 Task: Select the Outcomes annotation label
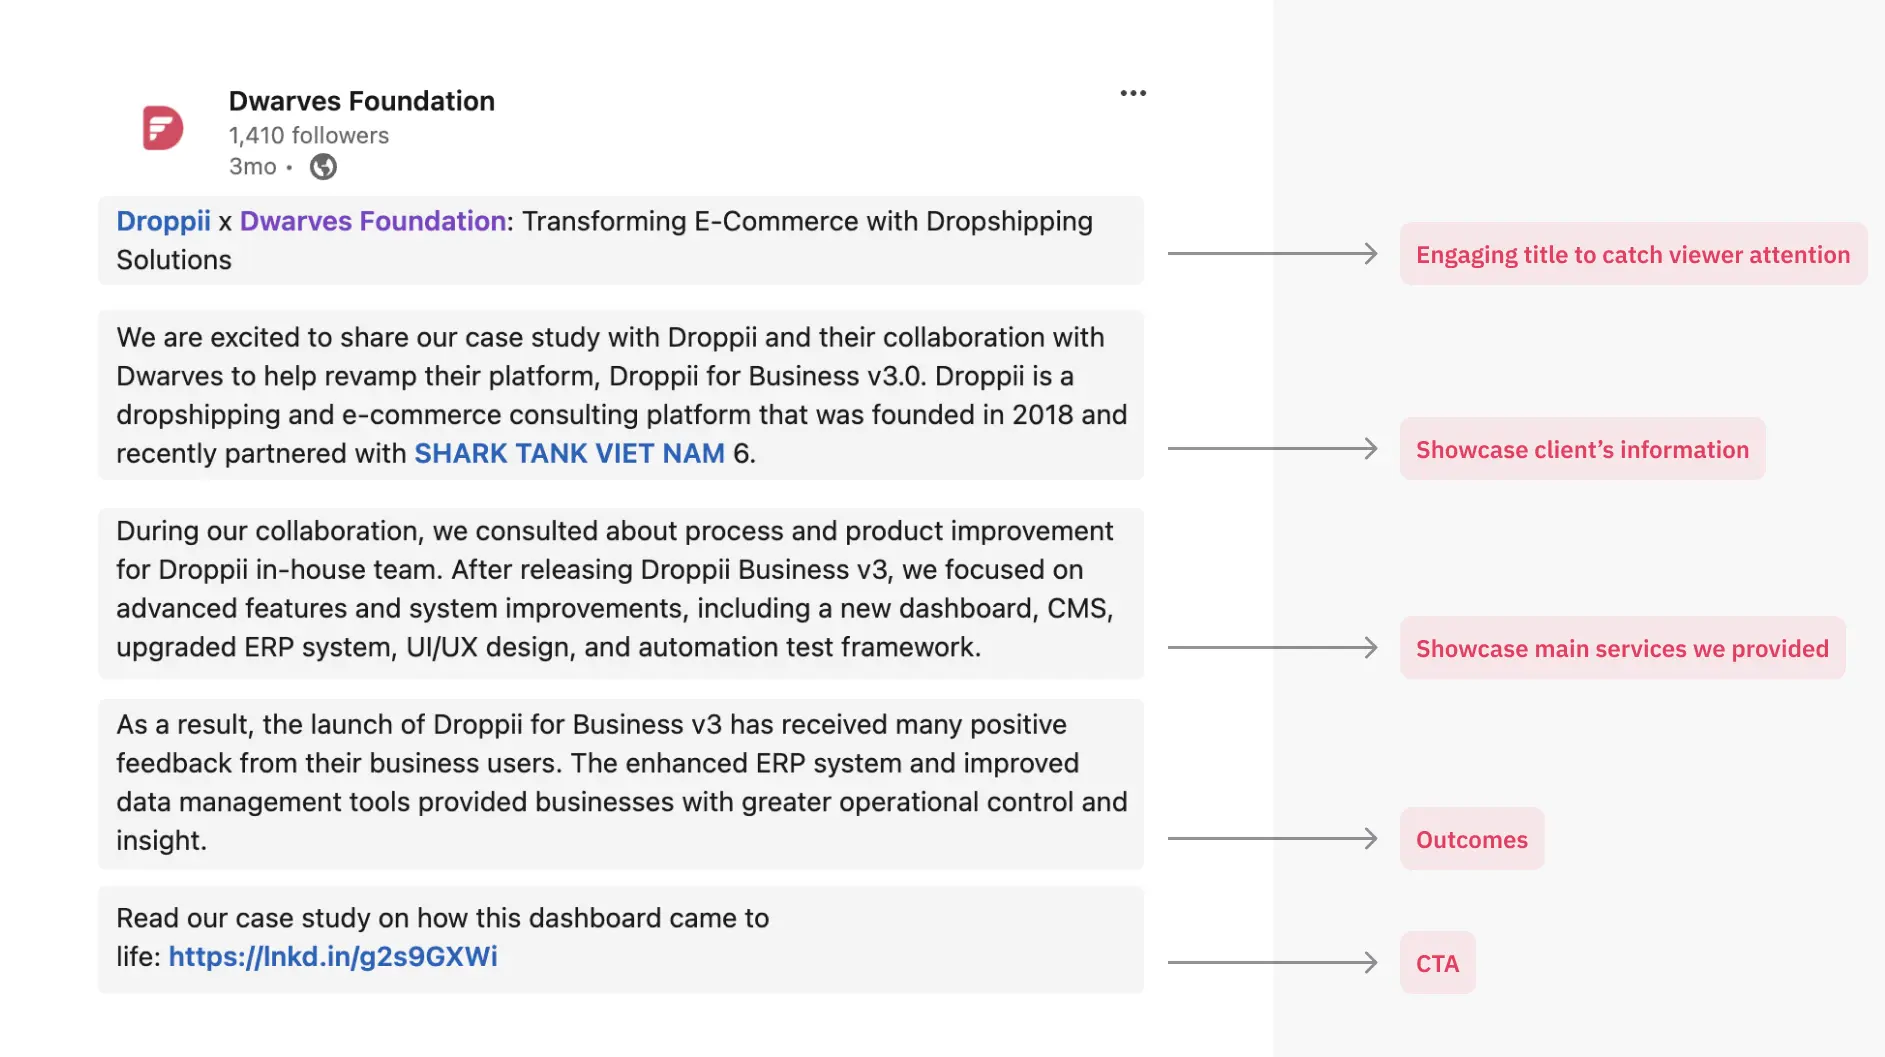[1471, 839]
